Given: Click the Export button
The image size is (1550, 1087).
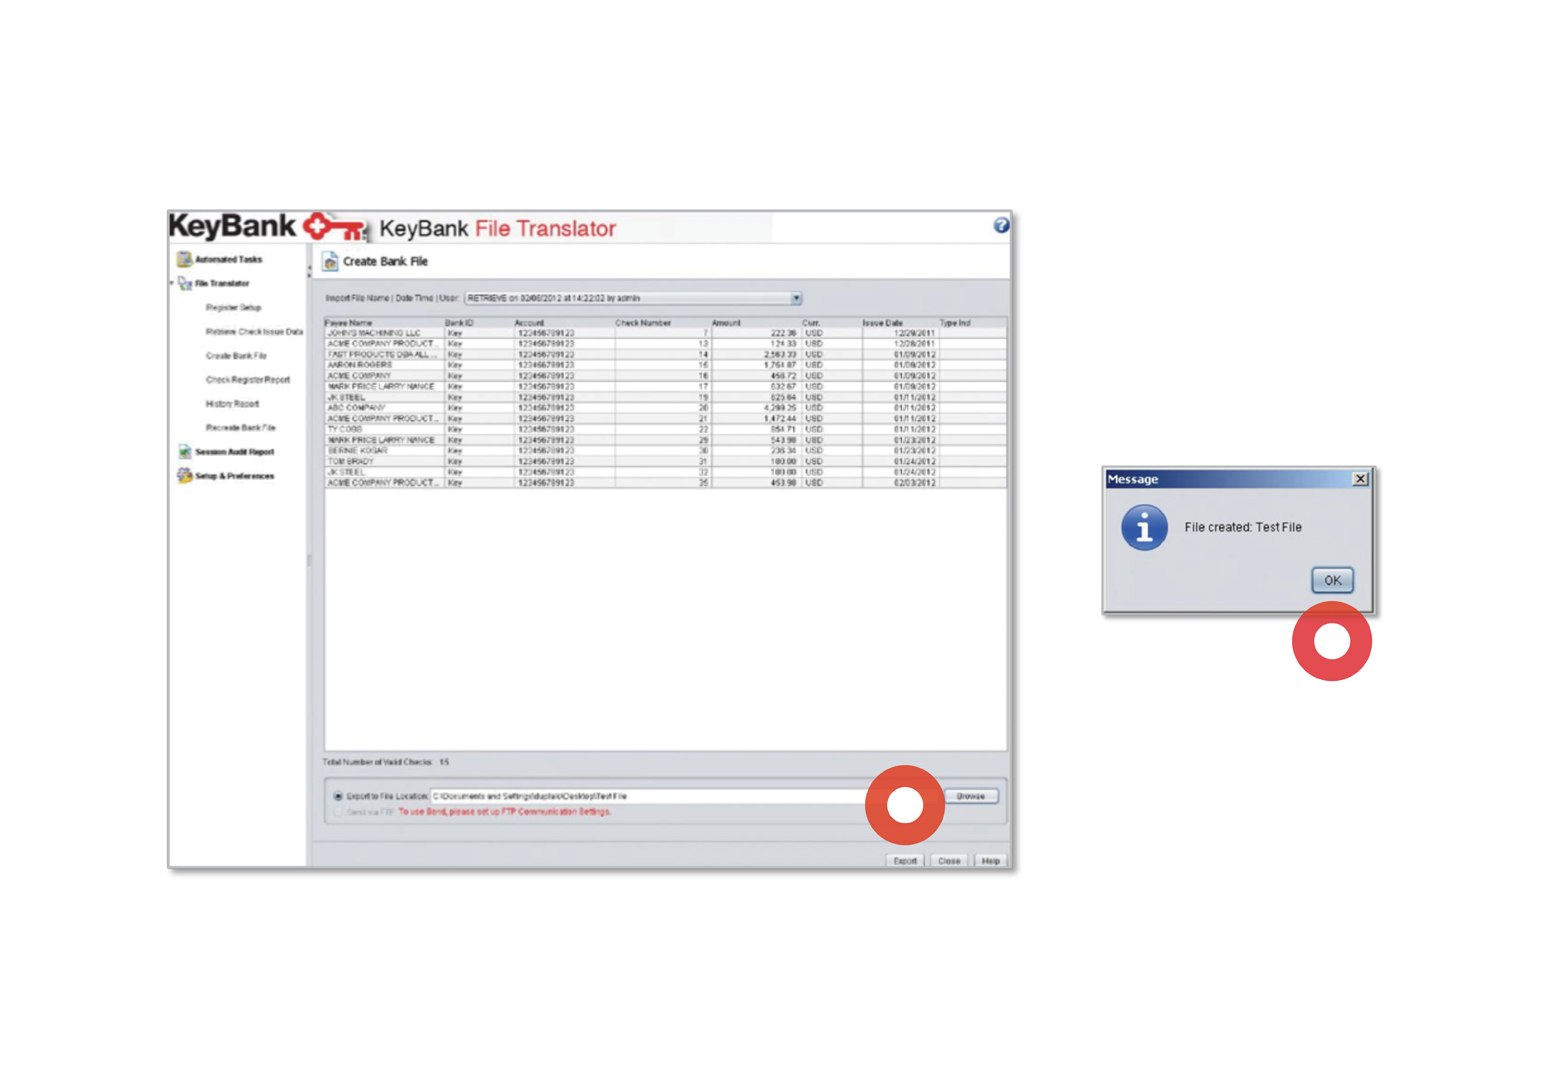Looking at the screenshot, I should pos(905,861).
